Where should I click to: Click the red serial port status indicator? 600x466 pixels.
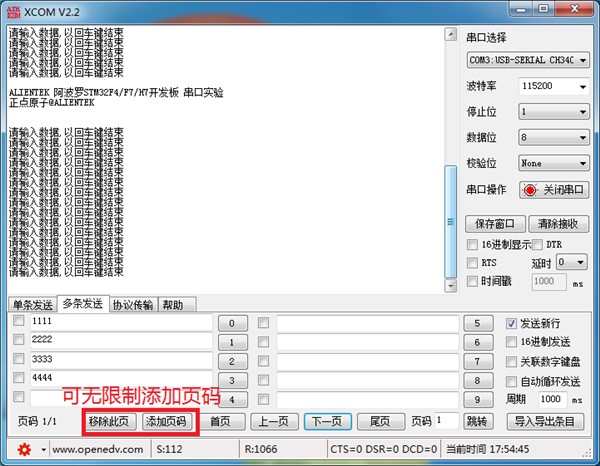pyautogui.click(x=530, y=190)
